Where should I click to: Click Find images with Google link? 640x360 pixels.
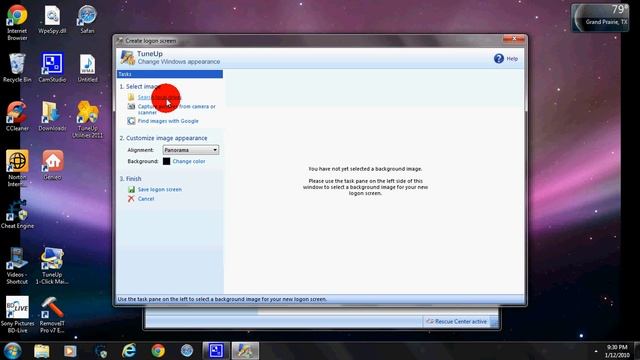coord(168,121)
